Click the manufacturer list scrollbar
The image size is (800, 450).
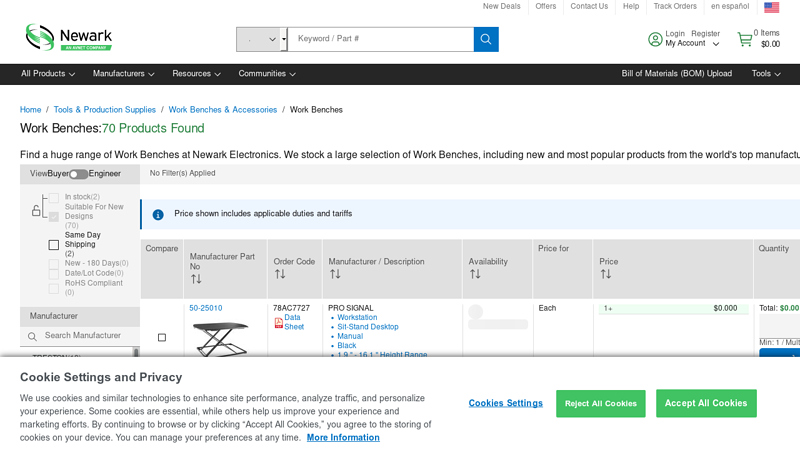(136, 352)
